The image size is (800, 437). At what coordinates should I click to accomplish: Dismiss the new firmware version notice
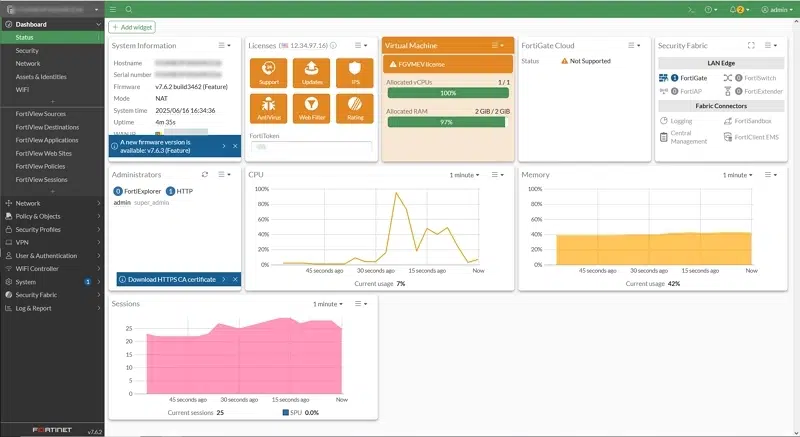235,146
